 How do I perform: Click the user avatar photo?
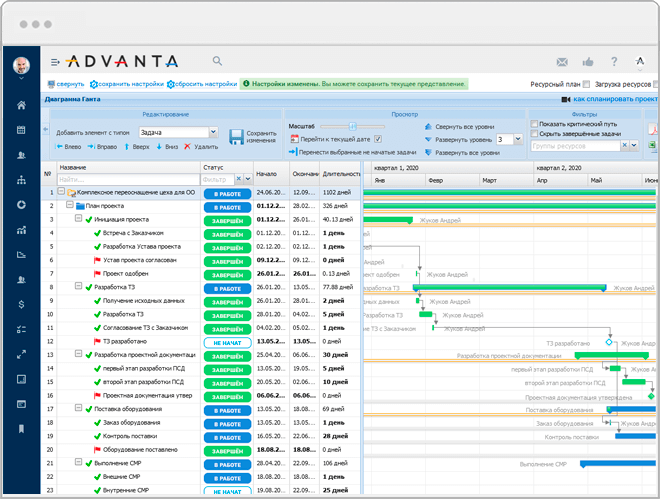21,65
